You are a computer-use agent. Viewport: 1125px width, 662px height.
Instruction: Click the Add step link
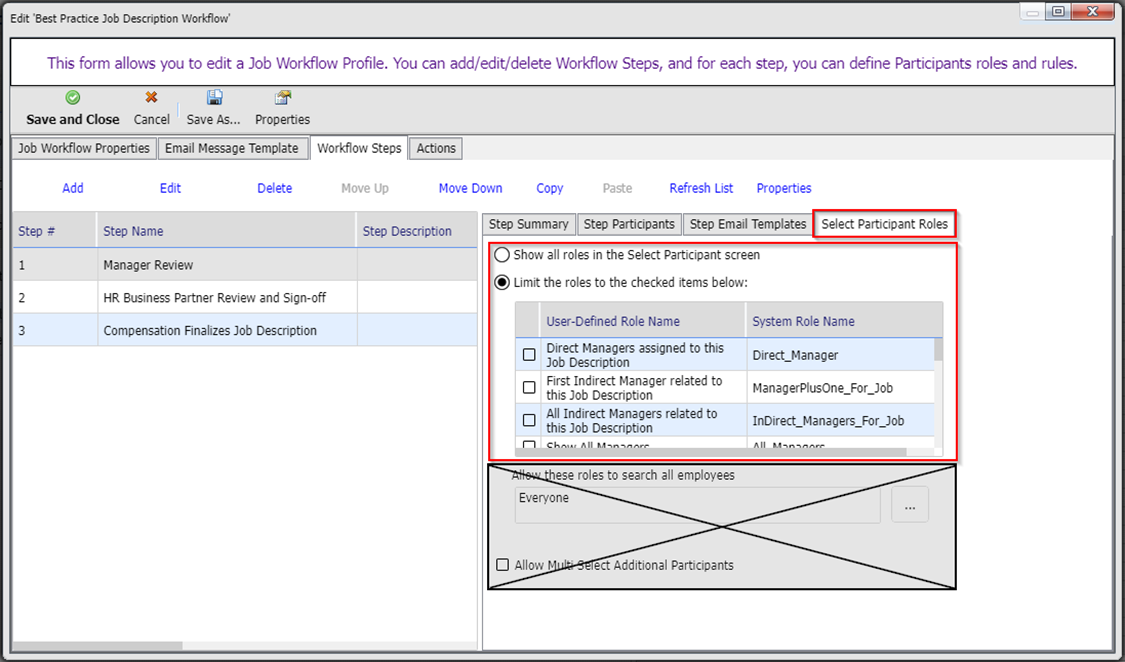tap(73, 188)
